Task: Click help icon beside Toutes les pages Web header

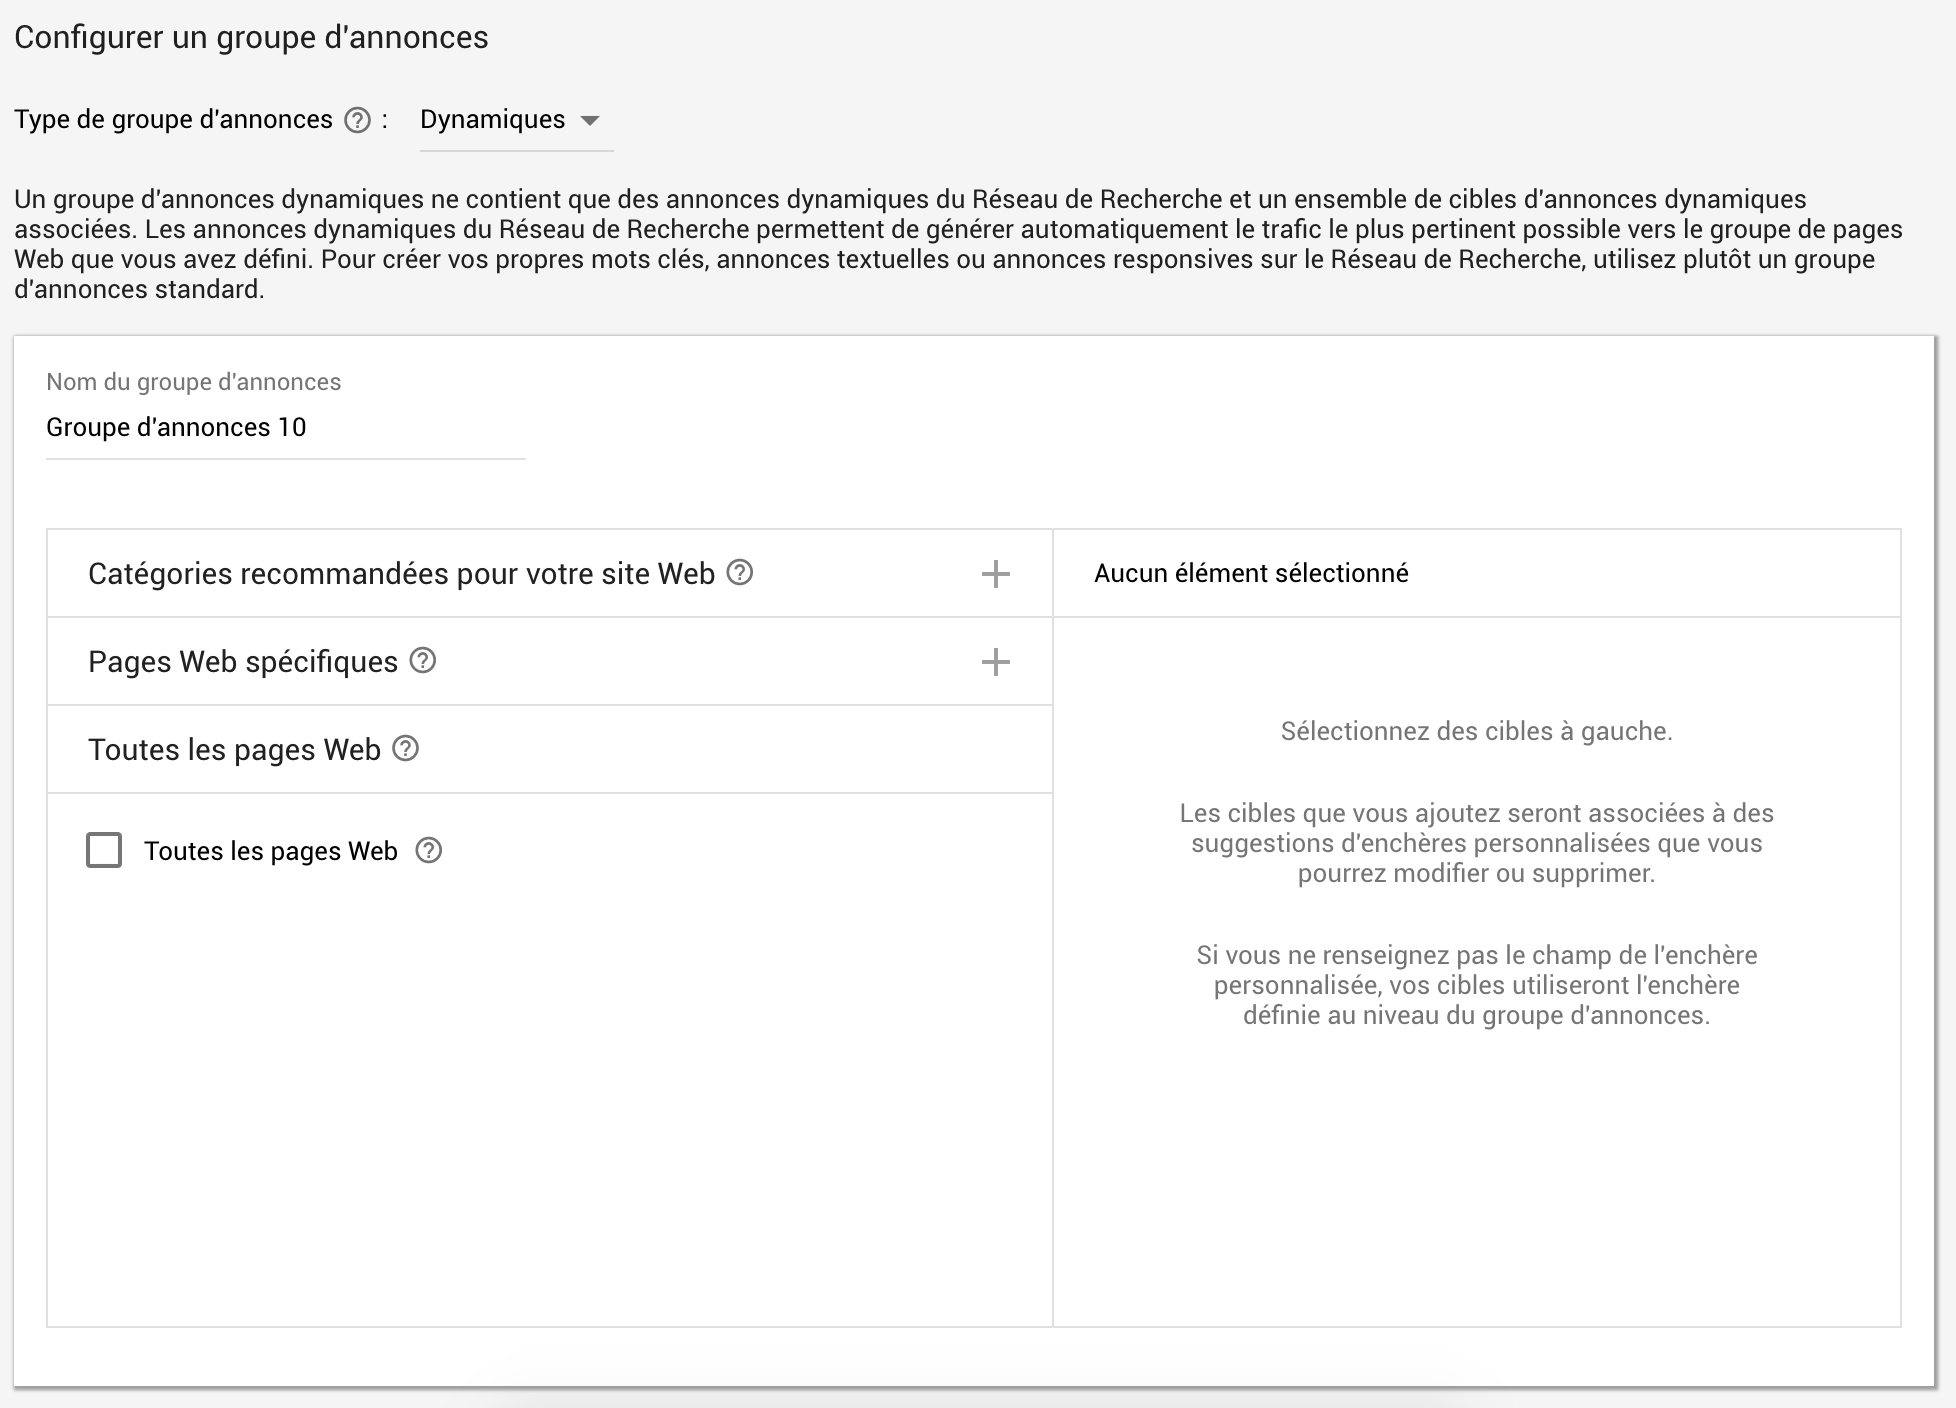Action: 405,749
